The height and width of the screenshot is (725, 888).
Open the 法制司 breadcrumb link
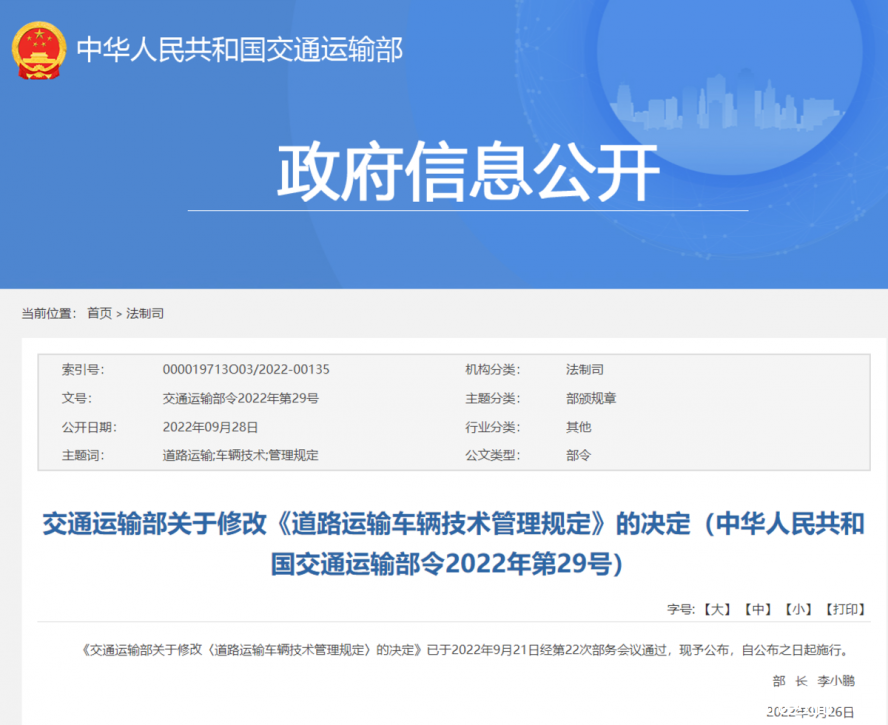tap(146, 311)
